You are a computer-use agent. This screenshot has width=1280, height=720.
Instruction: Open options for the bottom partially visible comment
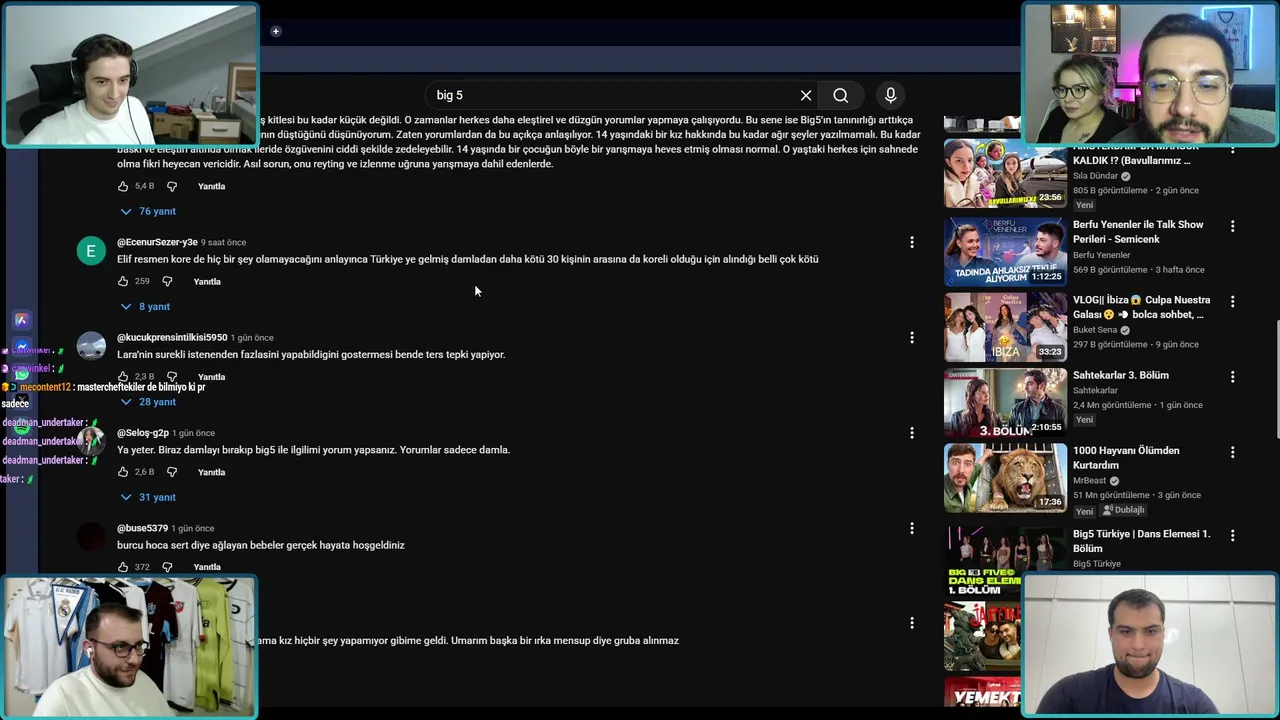pyautogui.click(x=911, y=623)
